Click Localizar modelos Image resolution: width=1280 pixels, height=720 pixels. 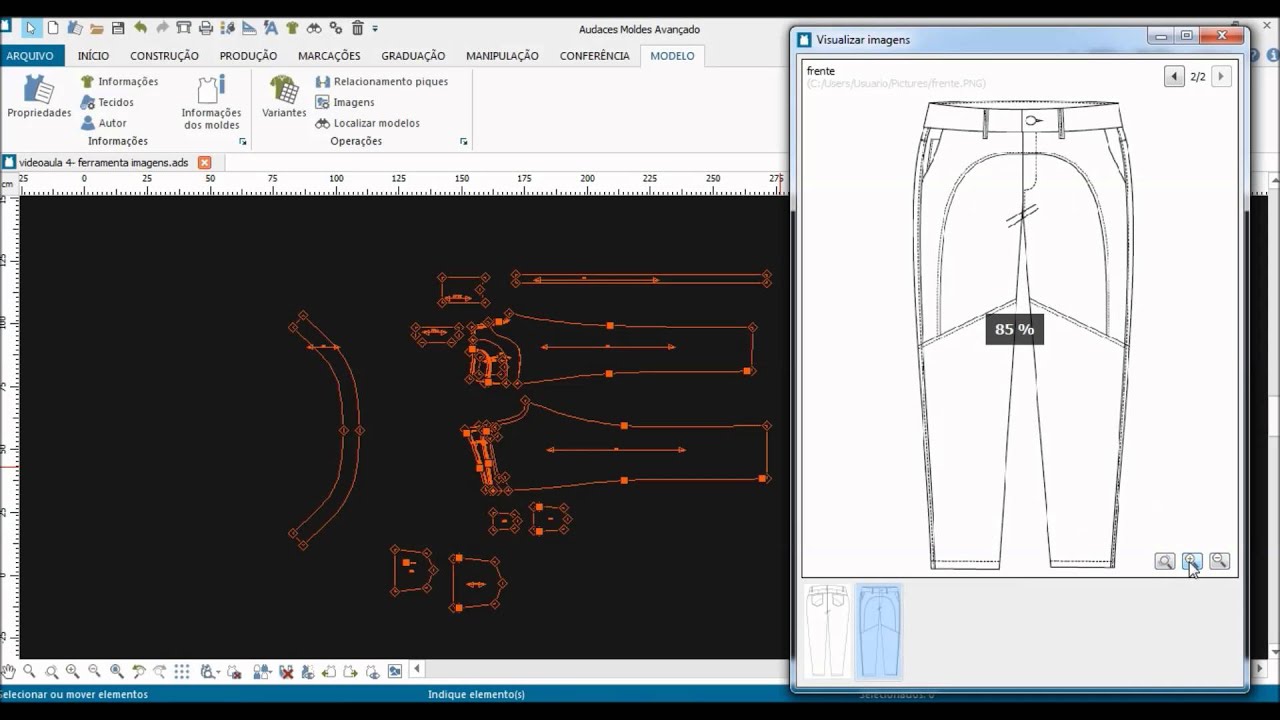367,123
